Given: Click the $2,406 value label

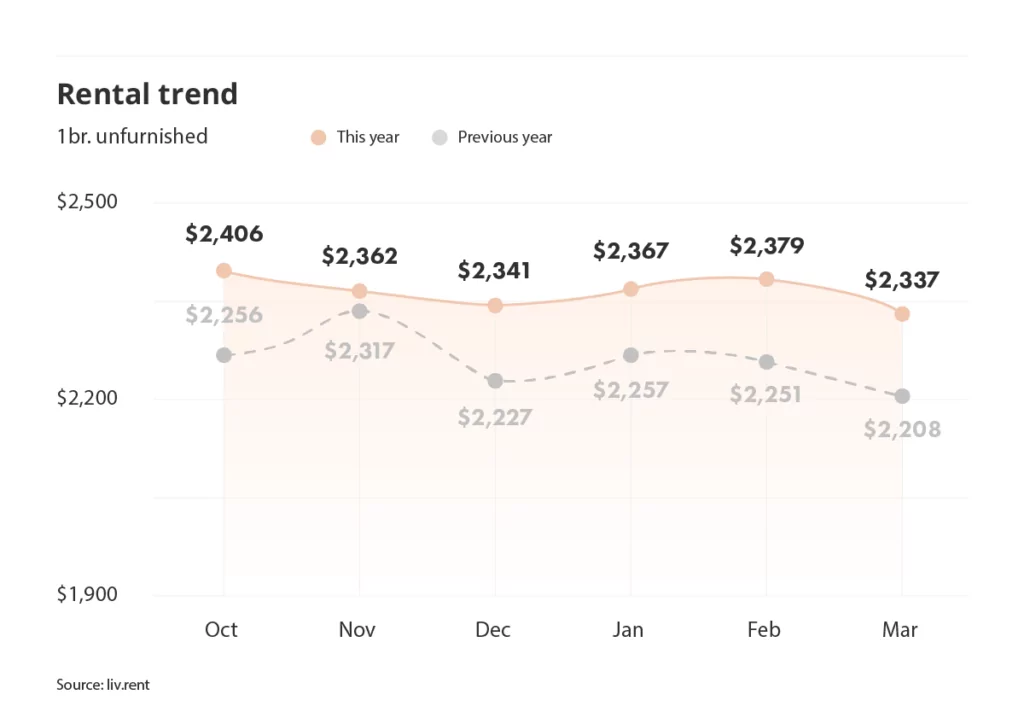Looking at the screenshot, I should [x=224, y=234].
